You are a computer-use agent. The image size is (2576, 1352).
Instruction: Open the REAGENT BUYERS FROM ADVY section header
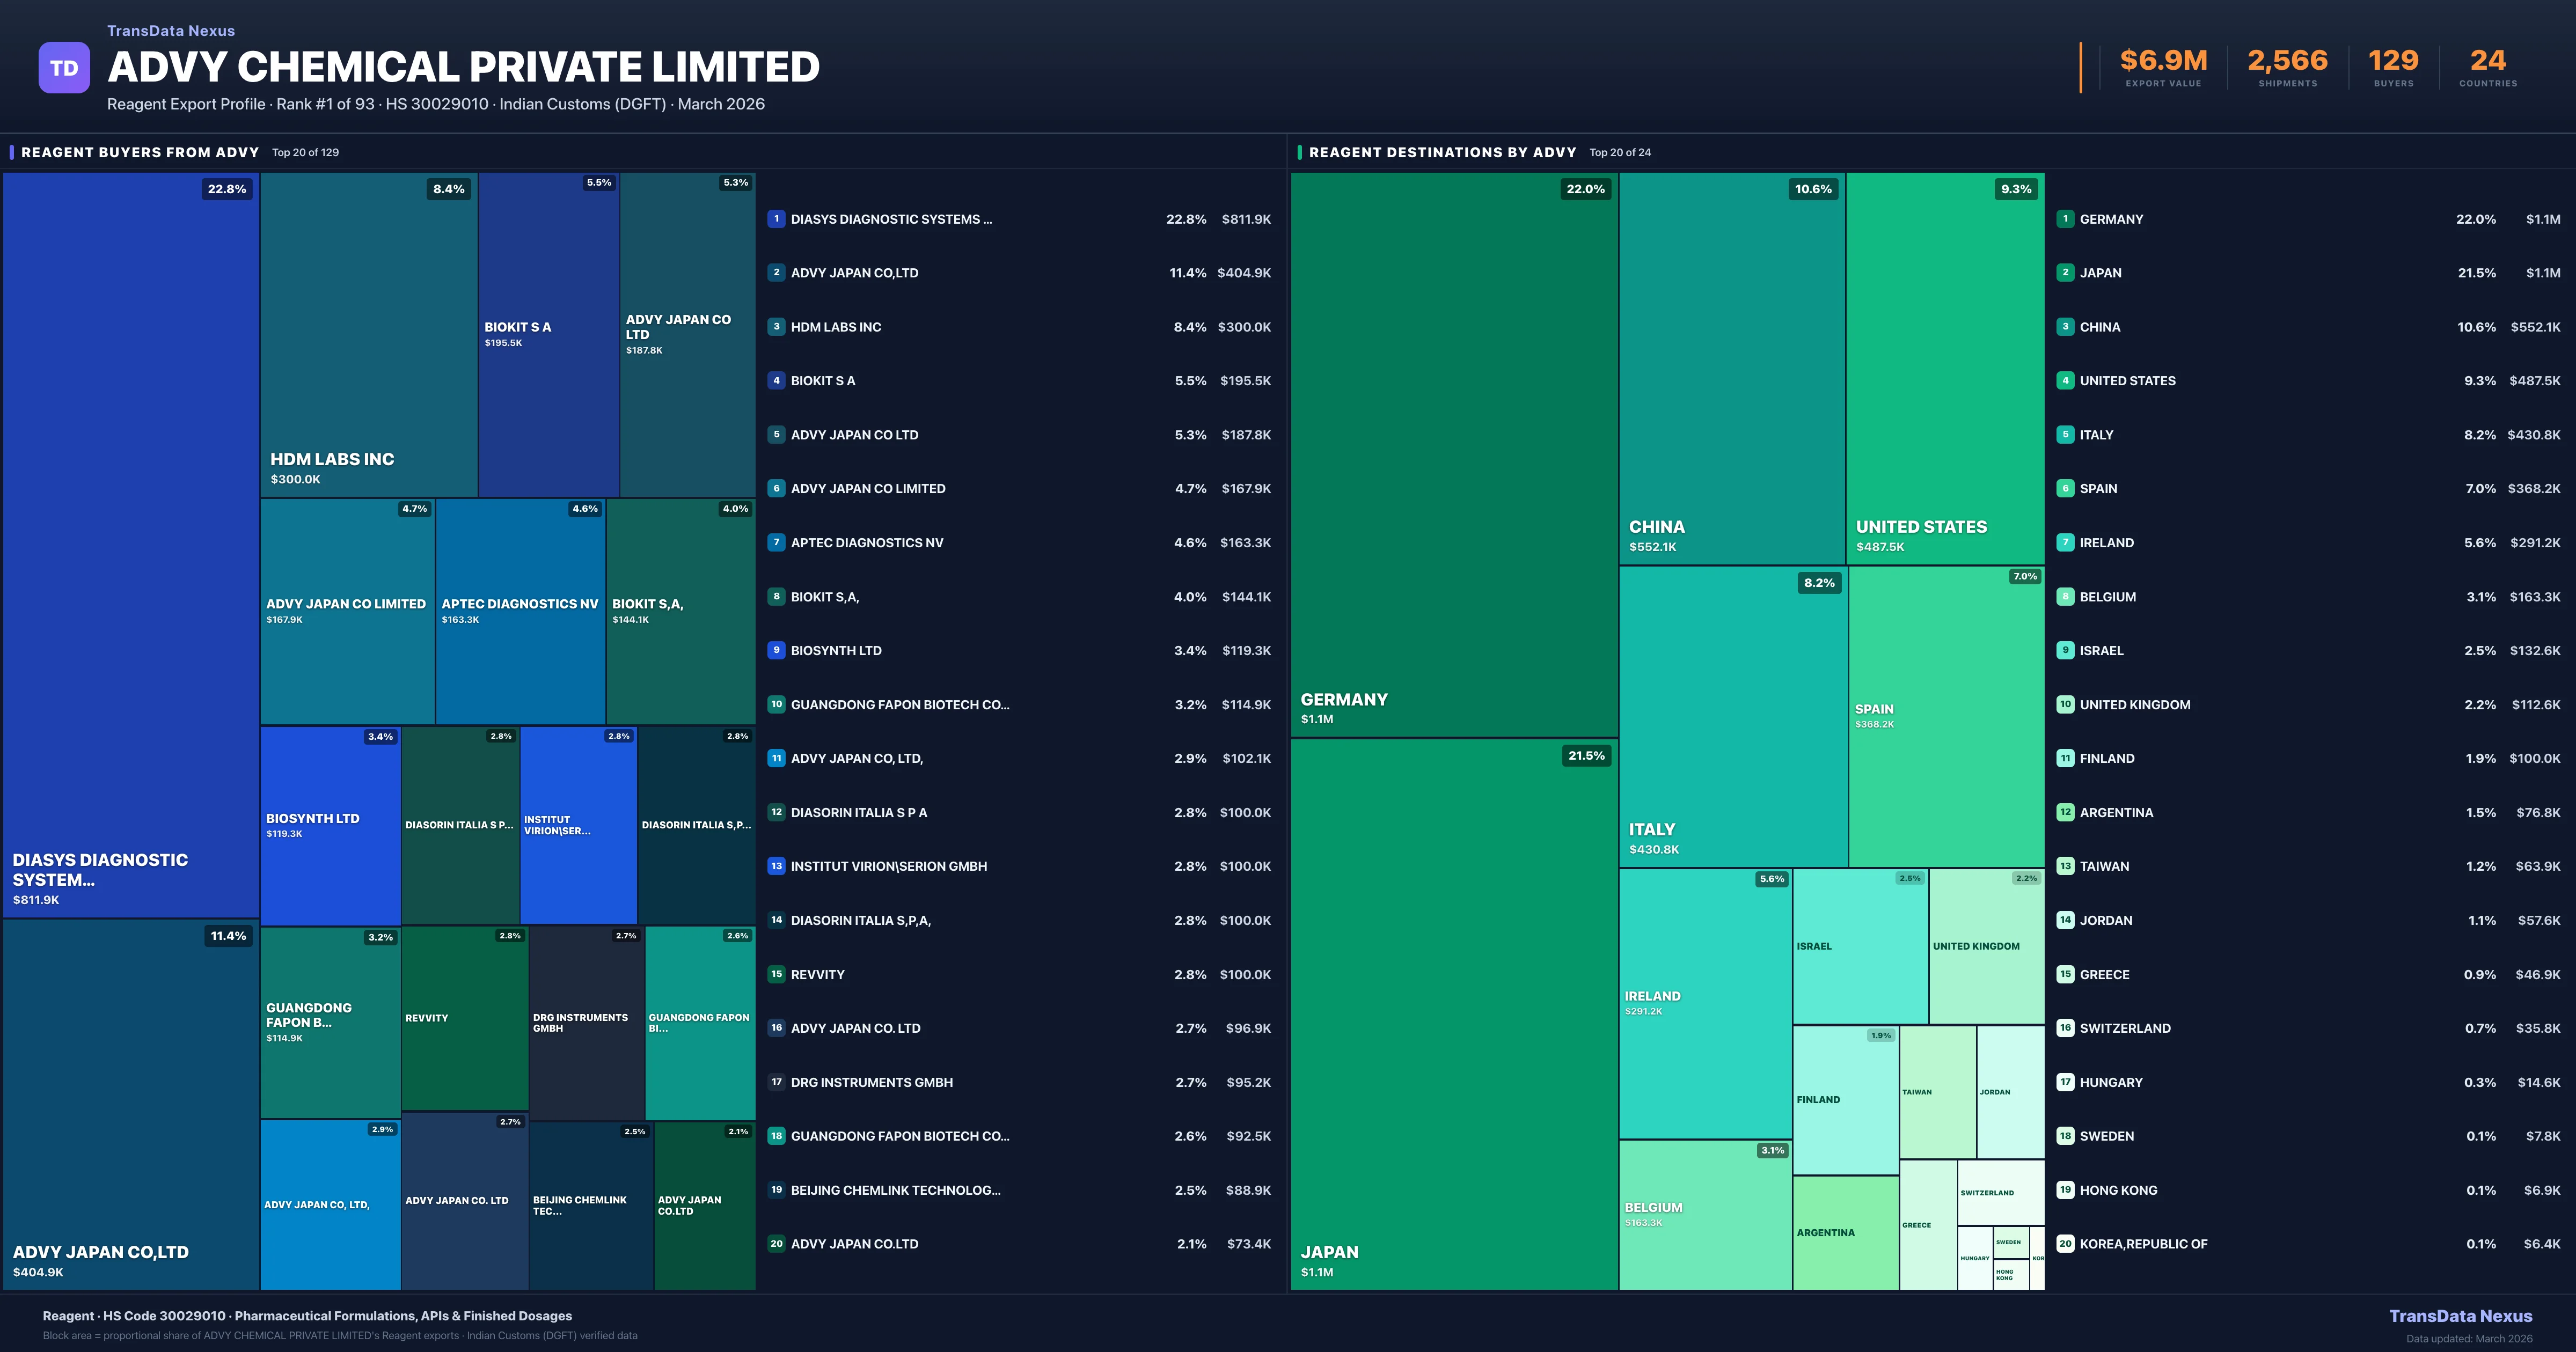click(x=140, y=152)
